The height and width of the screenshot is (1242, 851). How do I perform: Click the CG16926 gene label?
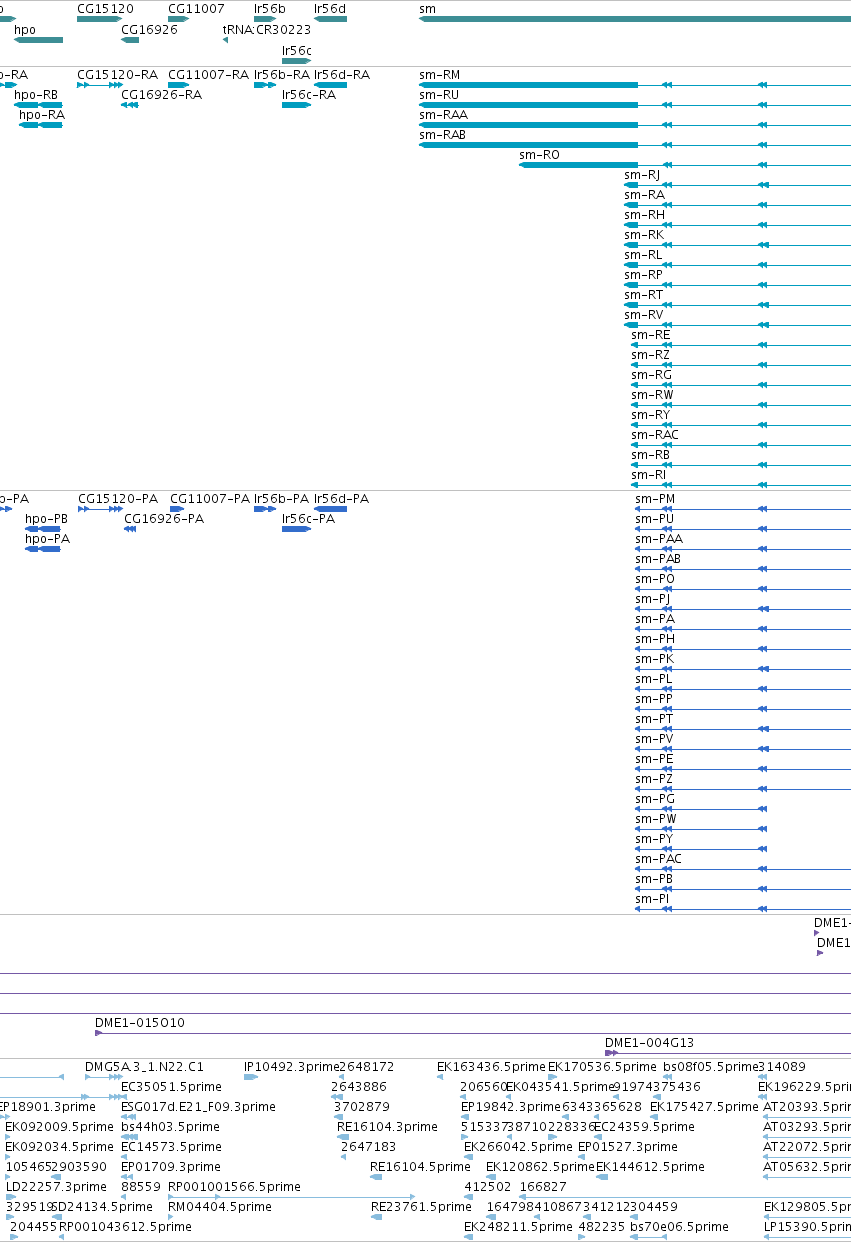(x=149, y=29)
